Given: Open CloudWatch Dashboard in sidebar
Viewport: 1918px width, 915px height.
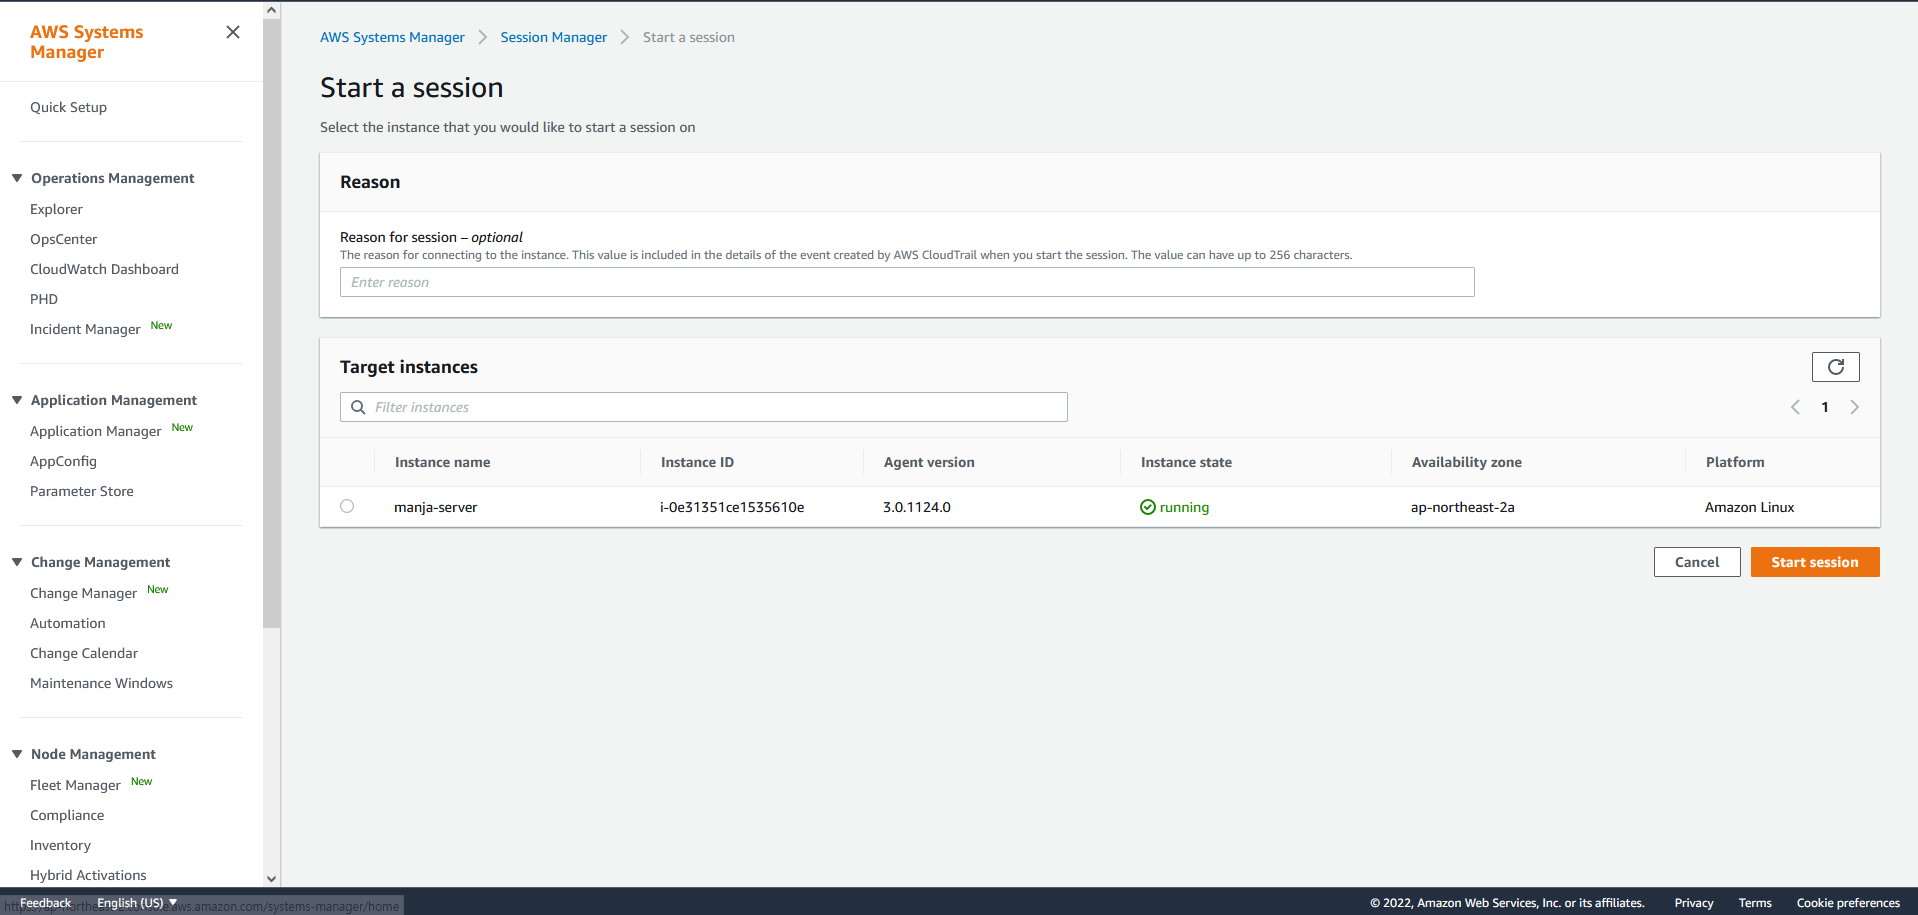Looking at the screenshot, I should coord(104,269).
